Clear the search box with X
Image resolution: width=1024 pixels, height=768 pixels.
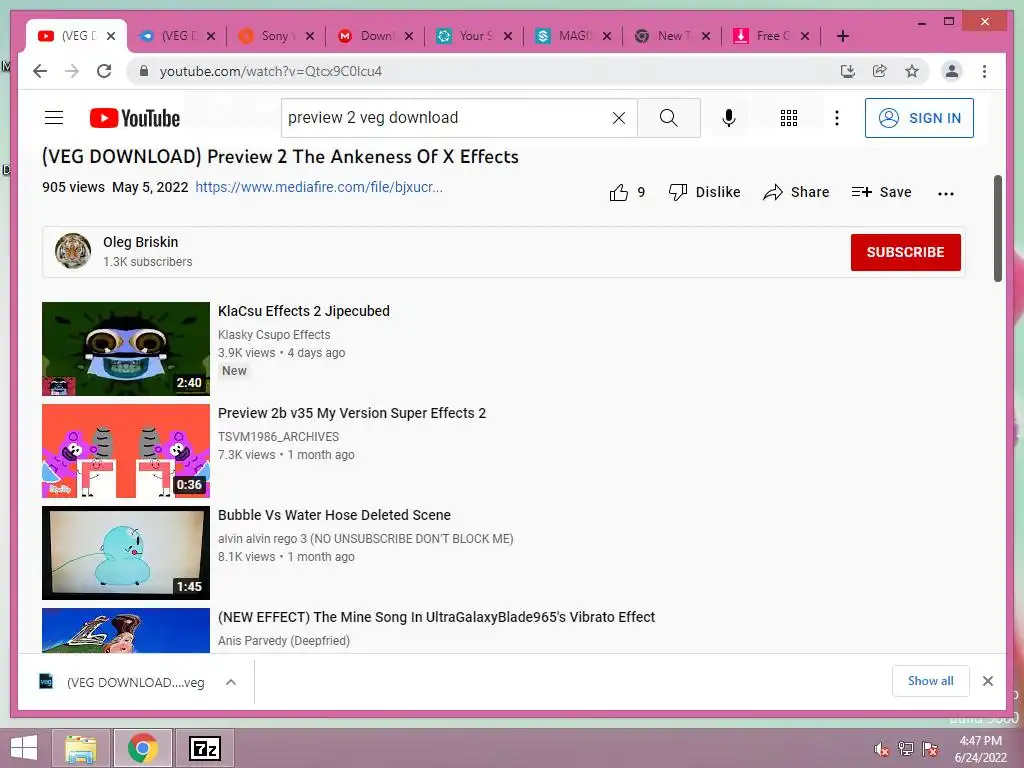(x=618, y=118)
